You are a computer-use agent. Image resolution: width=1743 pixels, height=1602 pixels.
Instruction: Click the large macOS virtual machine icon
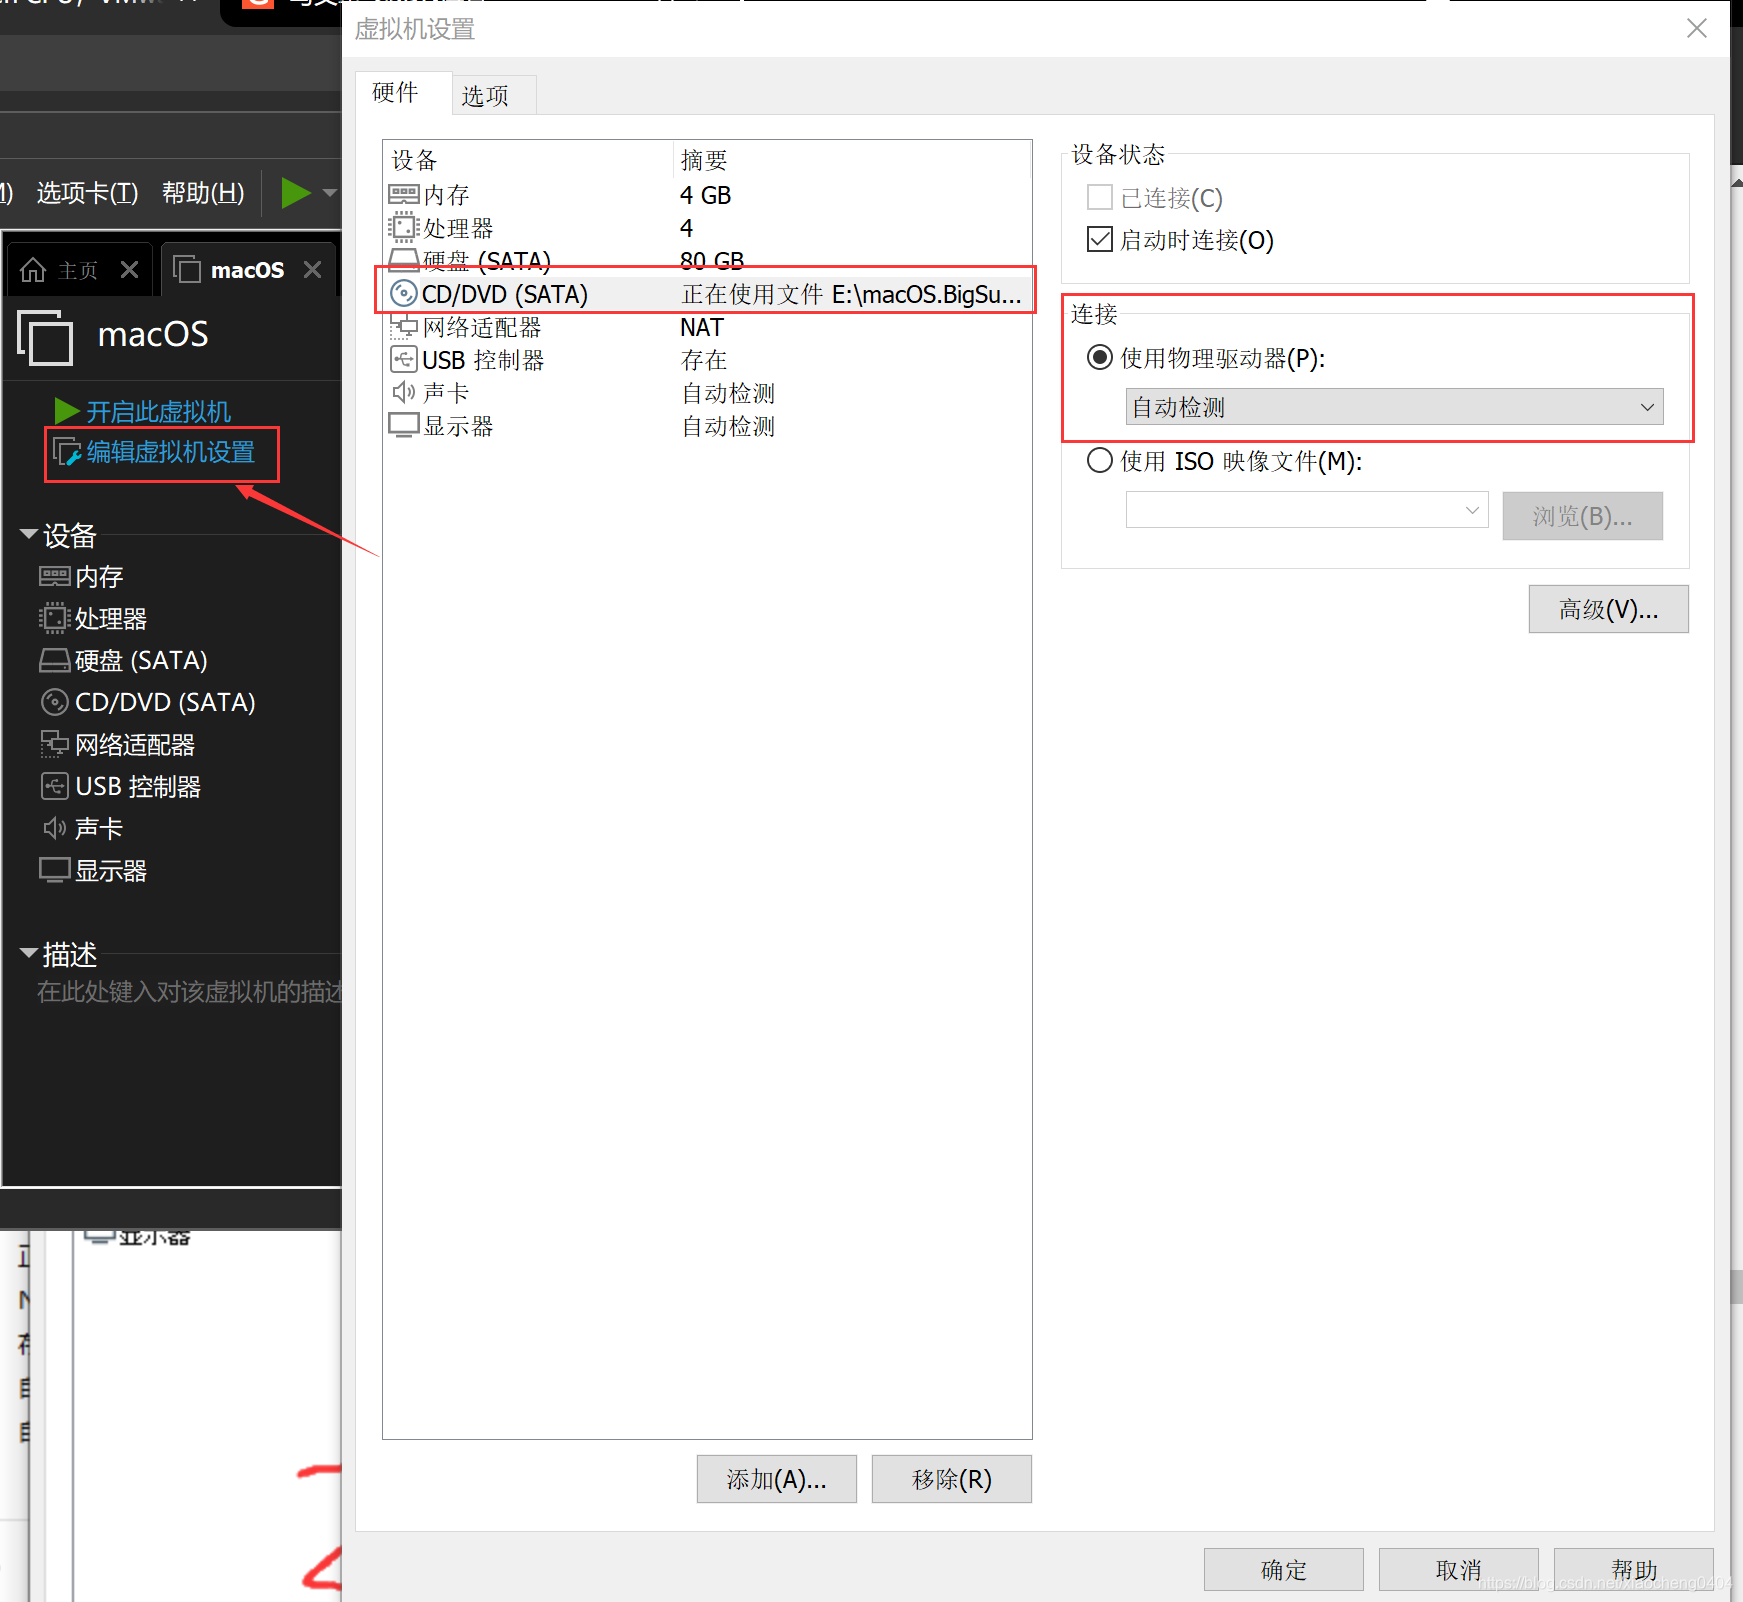tap(46, 337)
